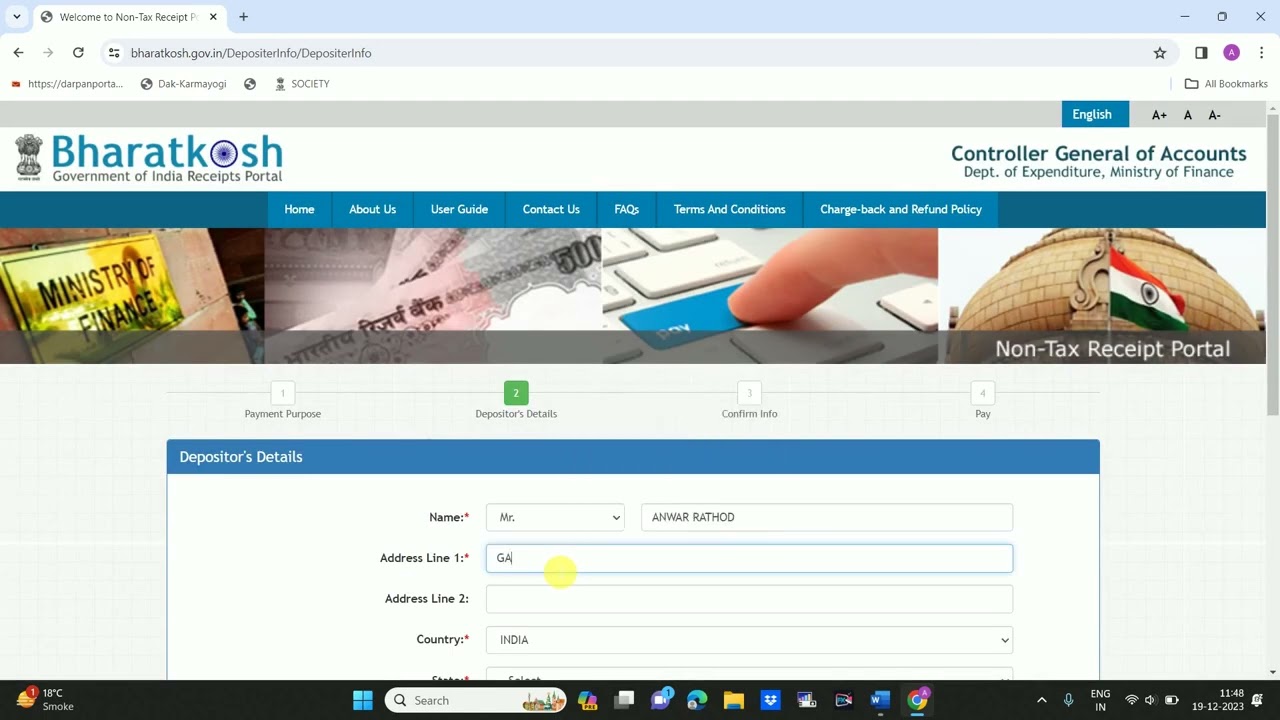Close the Non-Tax Receipt tab

(x=213, y=17)
